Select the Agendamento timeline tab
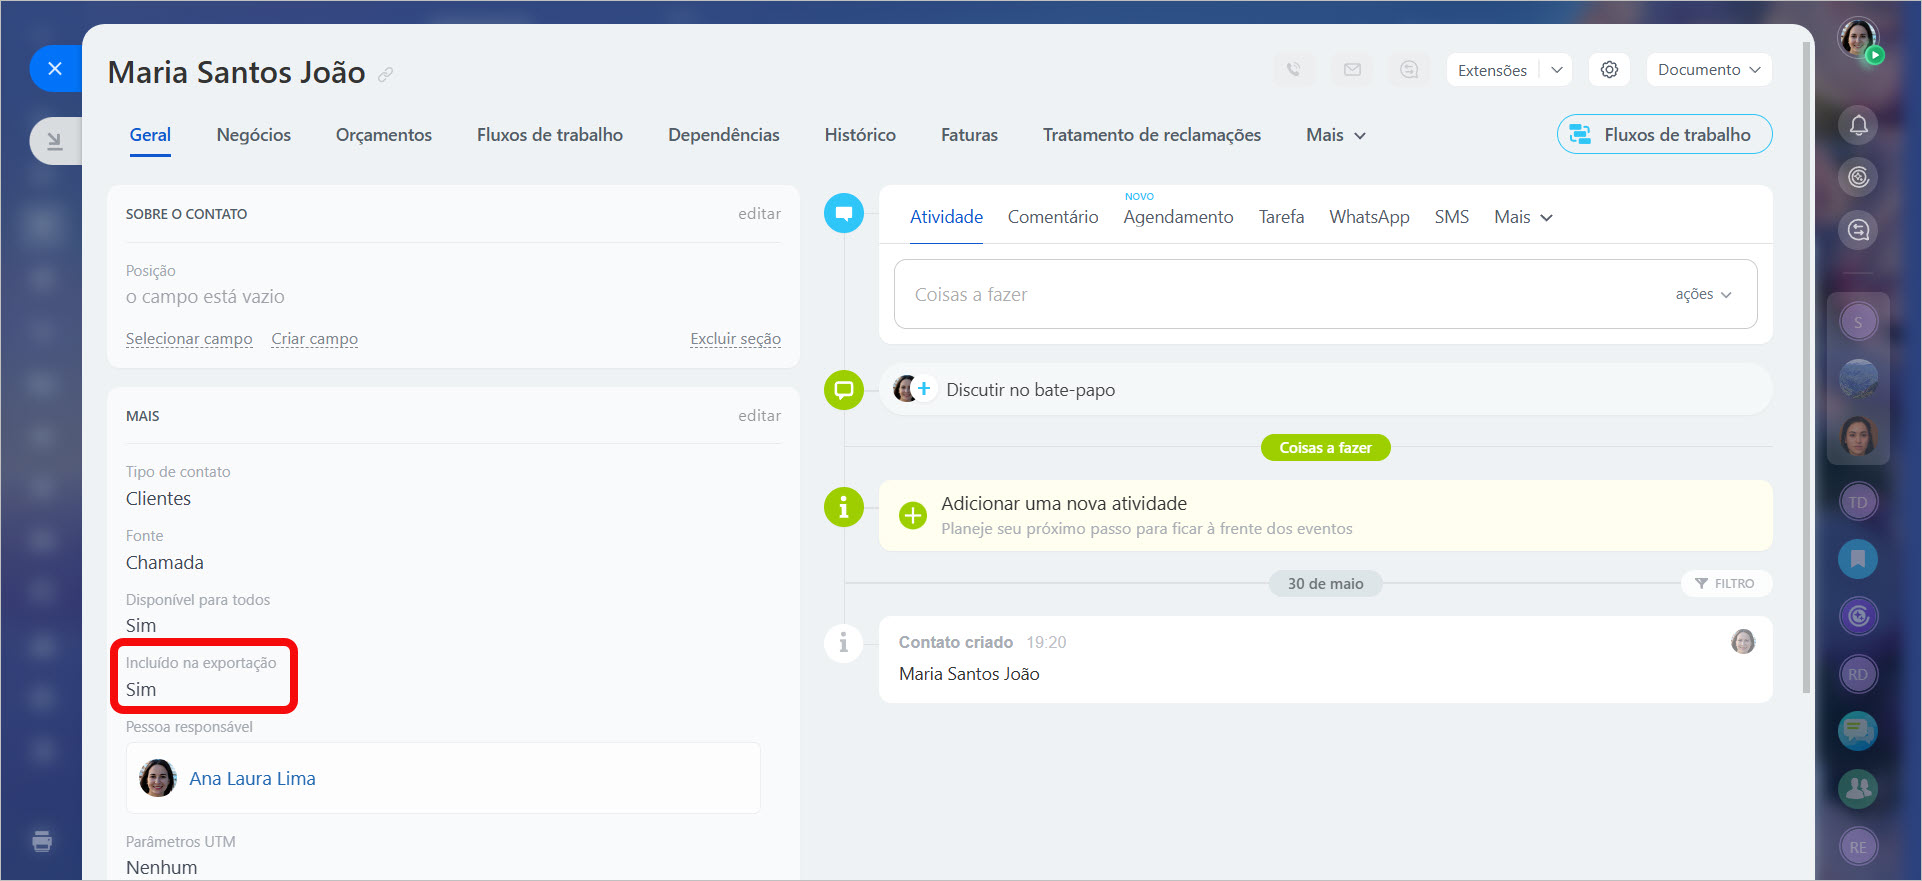Screen dimensions: 1922x881 tap(1178, 217)
